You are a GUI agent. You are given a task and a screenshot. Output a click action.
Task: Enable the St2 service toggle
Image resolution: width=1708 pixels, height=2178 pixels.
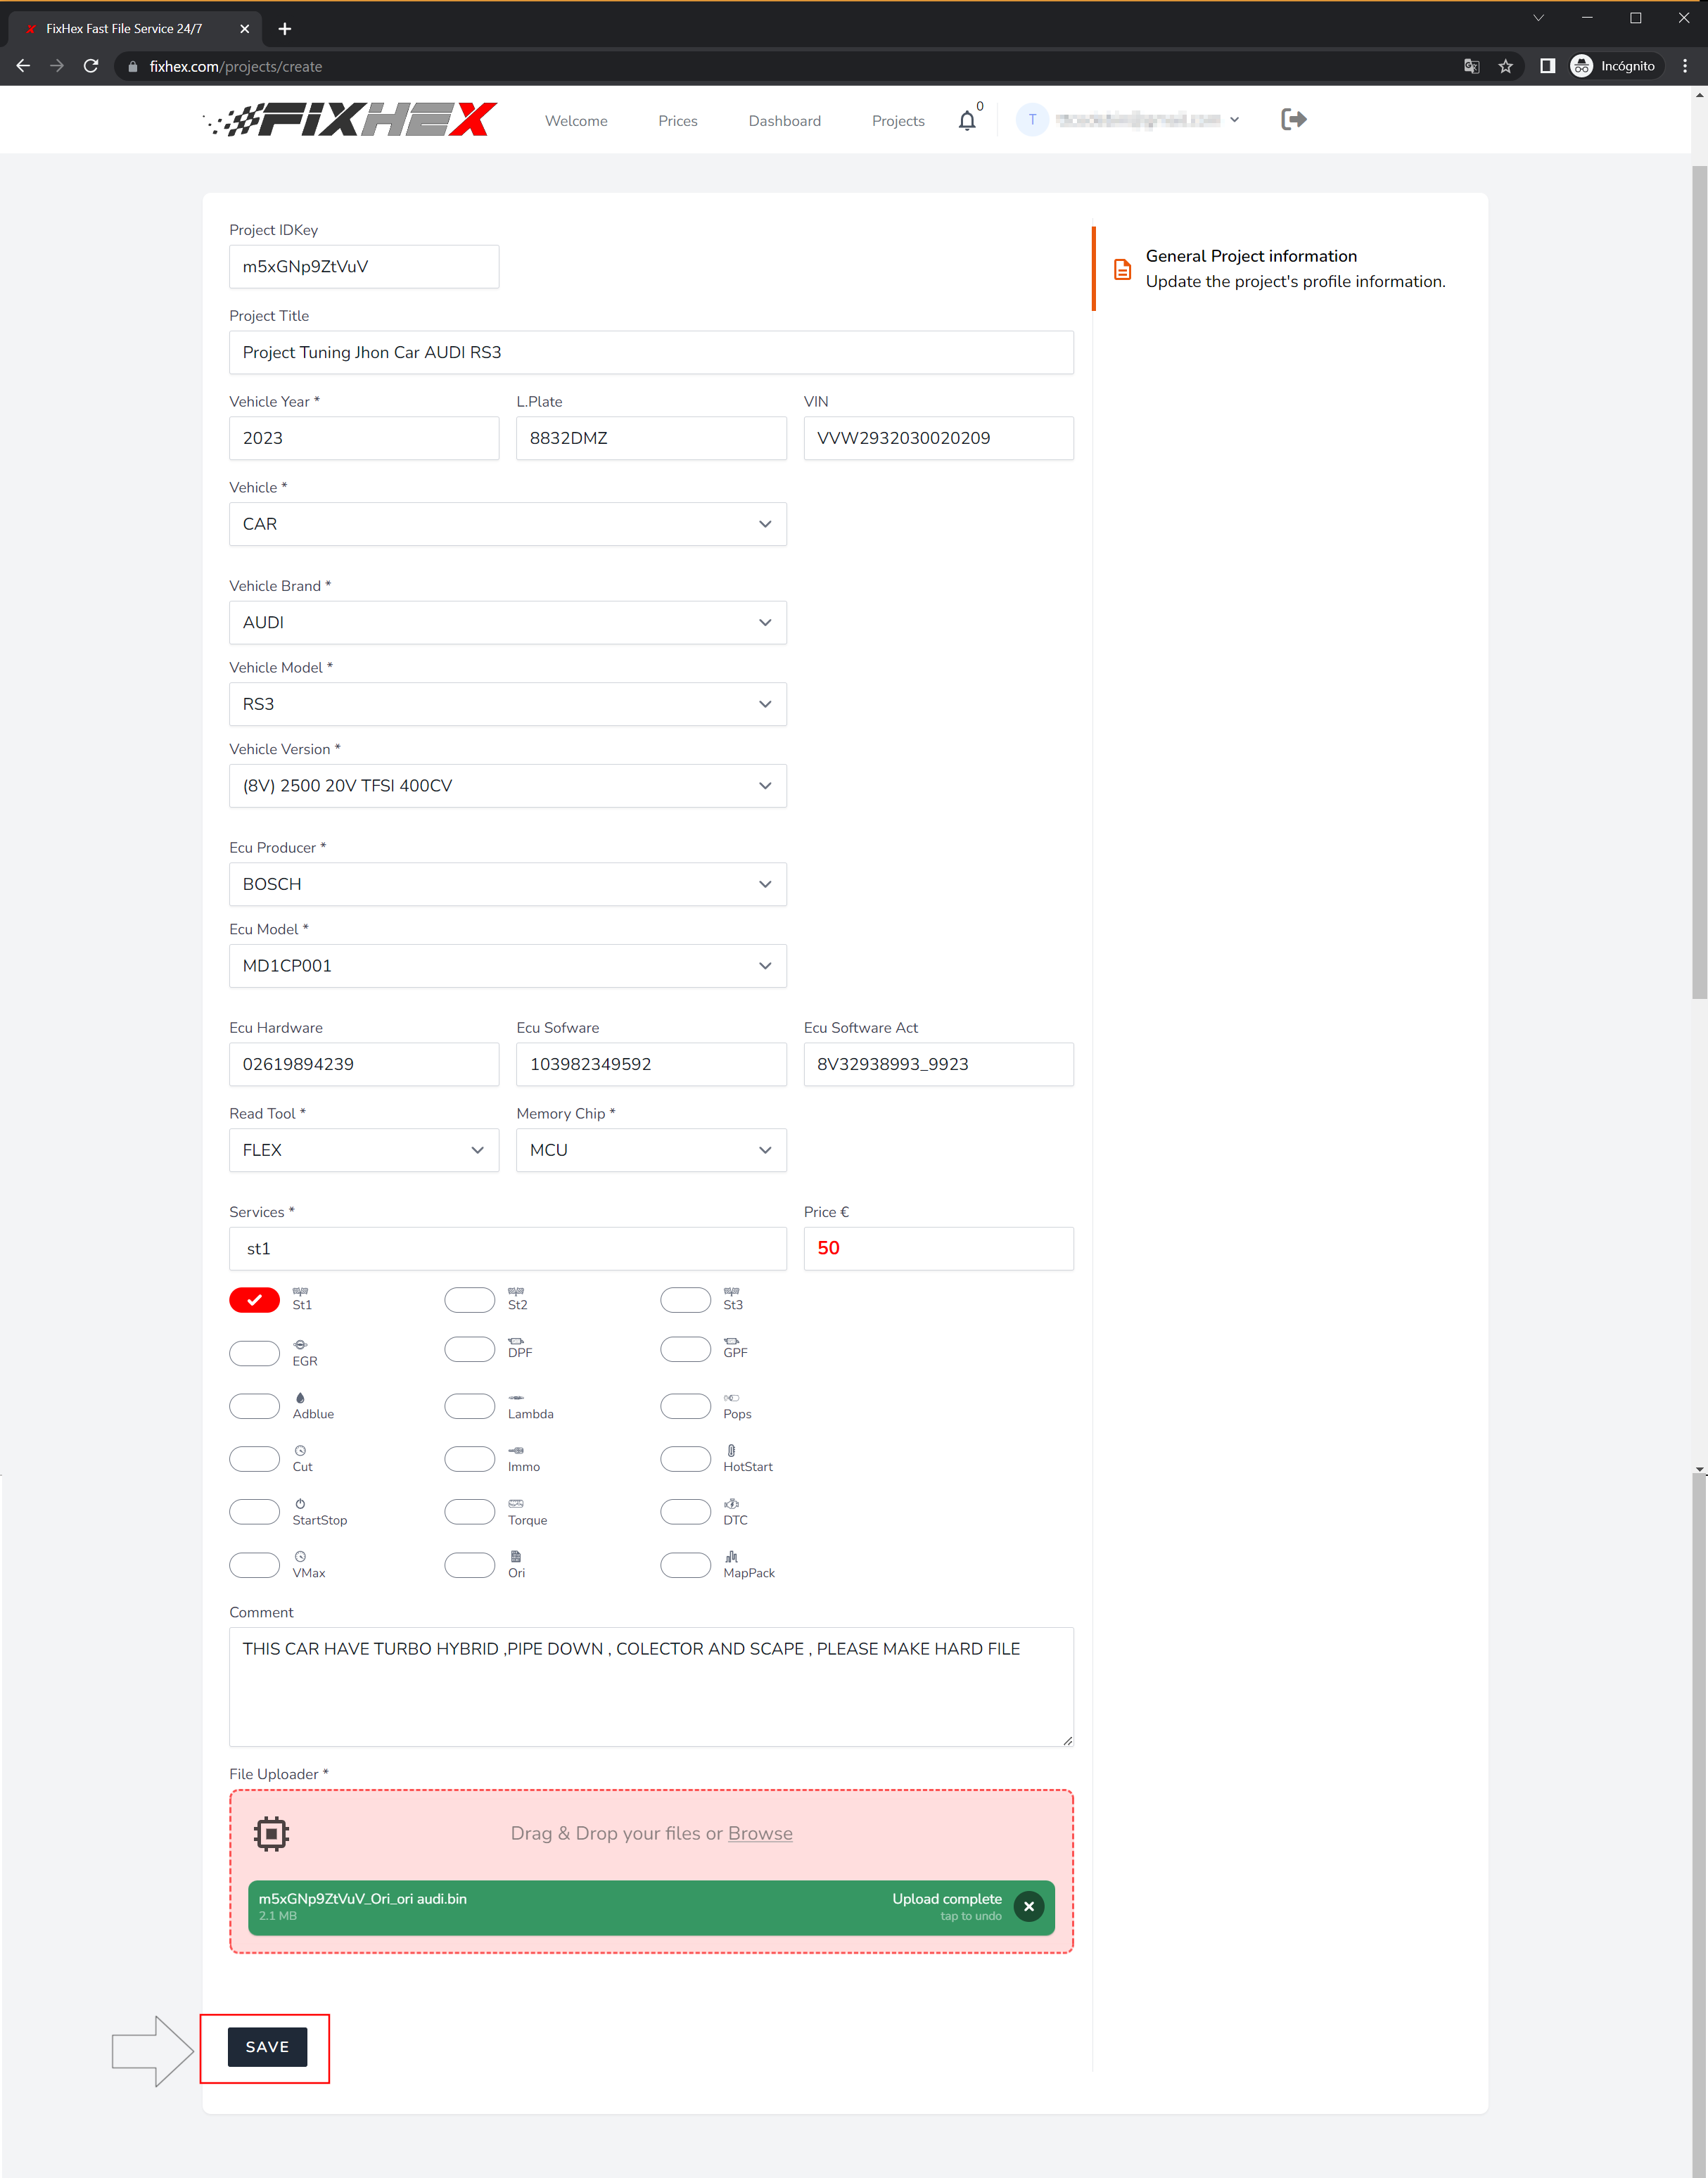469,1300
